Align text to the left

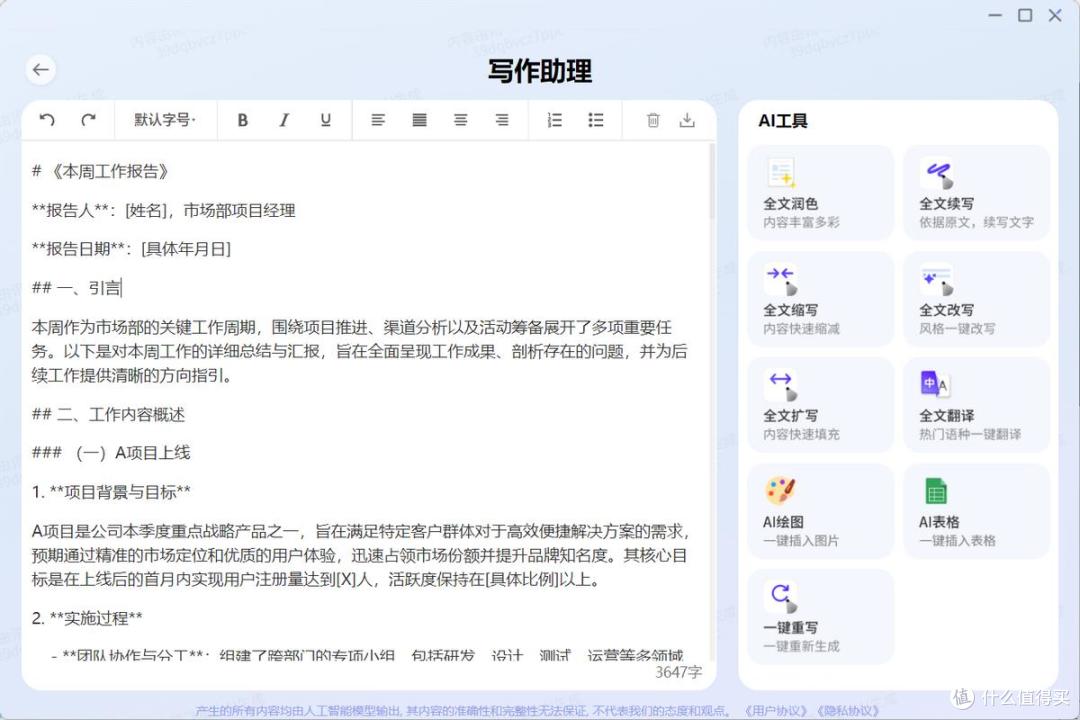(377, 120)
